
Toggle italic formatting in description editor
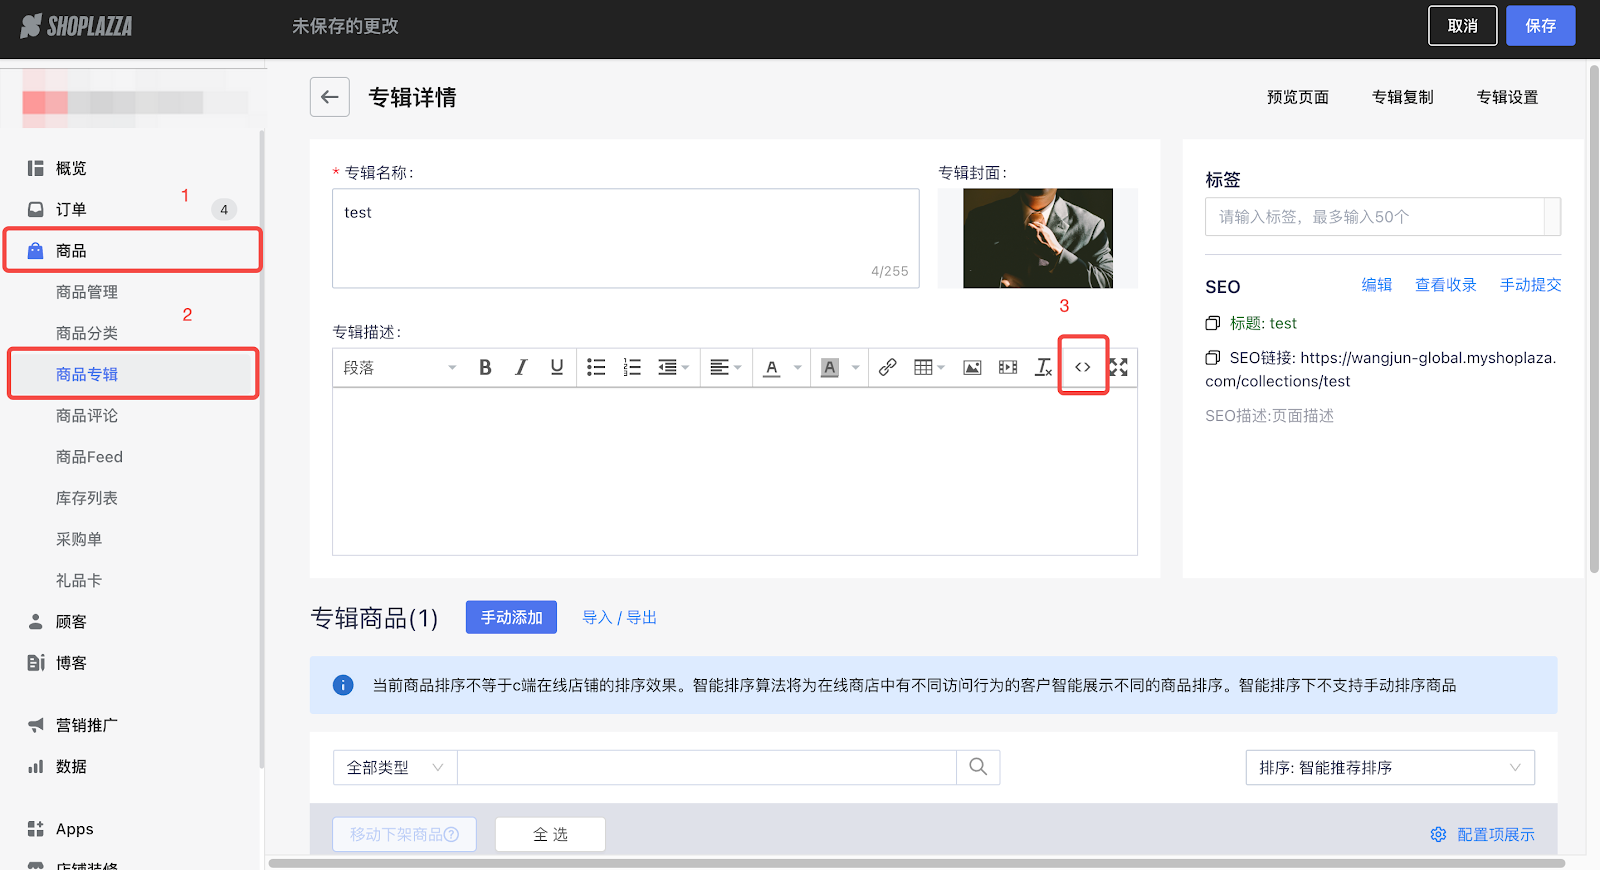(521, 367)
